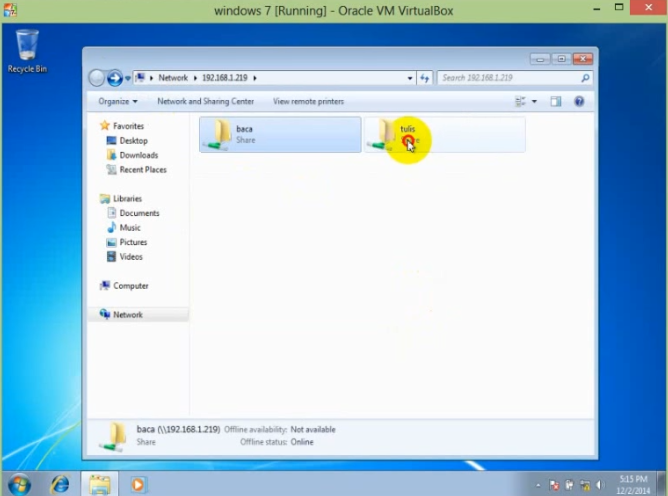Image resolution: width=668 pixels, height=496 pixels.
Task: Toggle the preview pane
Action: point(556,101)
